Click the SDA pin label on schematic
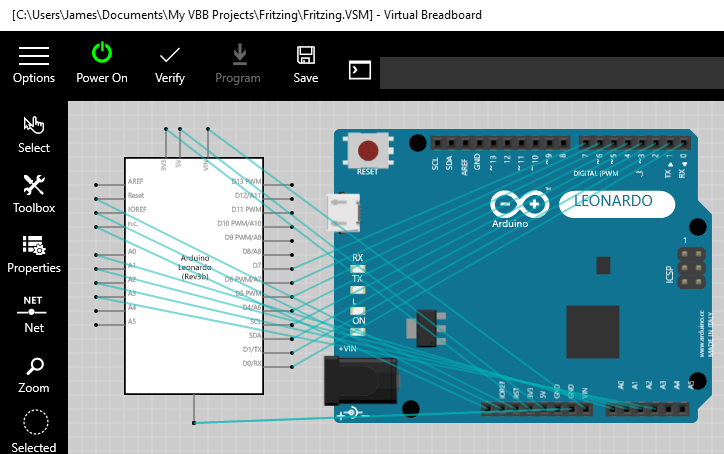This screenshot has width=724, height=454. tap(255, 335)
